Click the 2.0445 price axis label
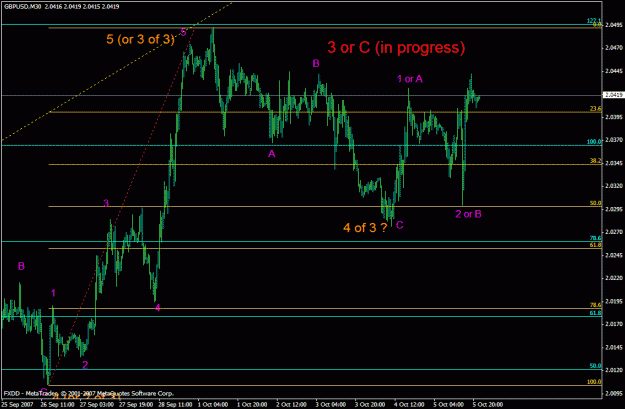The image size is (625, 409). click(612, 71)
